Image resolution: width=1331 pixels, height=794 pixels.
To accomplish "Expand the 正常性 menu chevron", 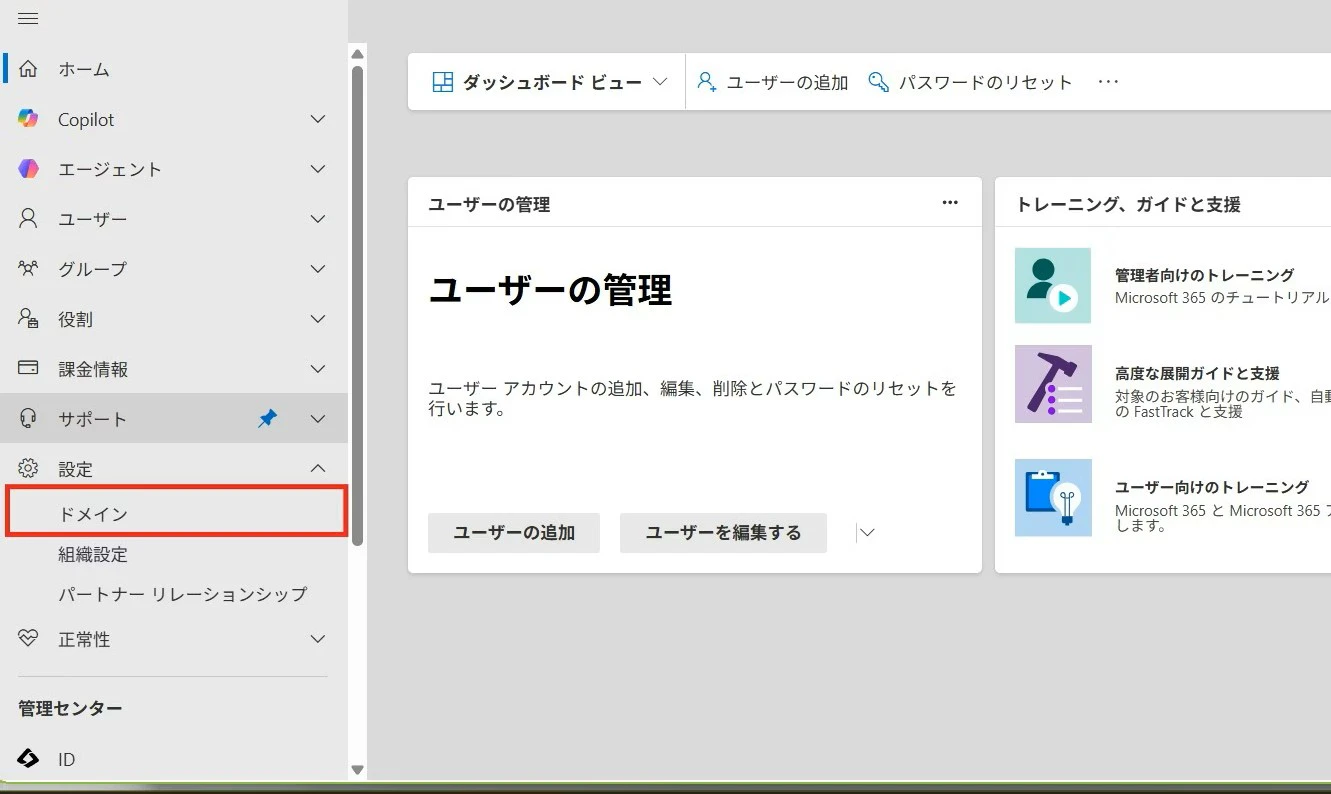I will (x=318, y=639).
